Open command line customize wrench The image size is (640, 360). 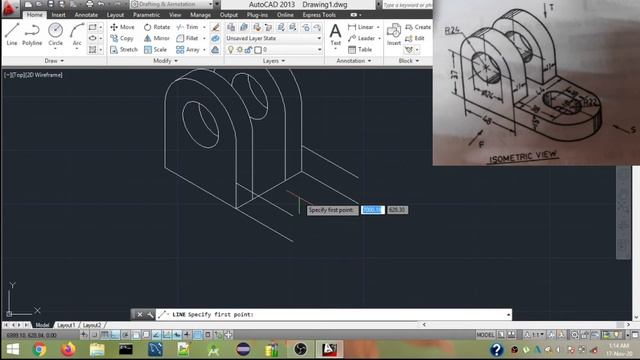pyautogui.click(x=150, y=314)
